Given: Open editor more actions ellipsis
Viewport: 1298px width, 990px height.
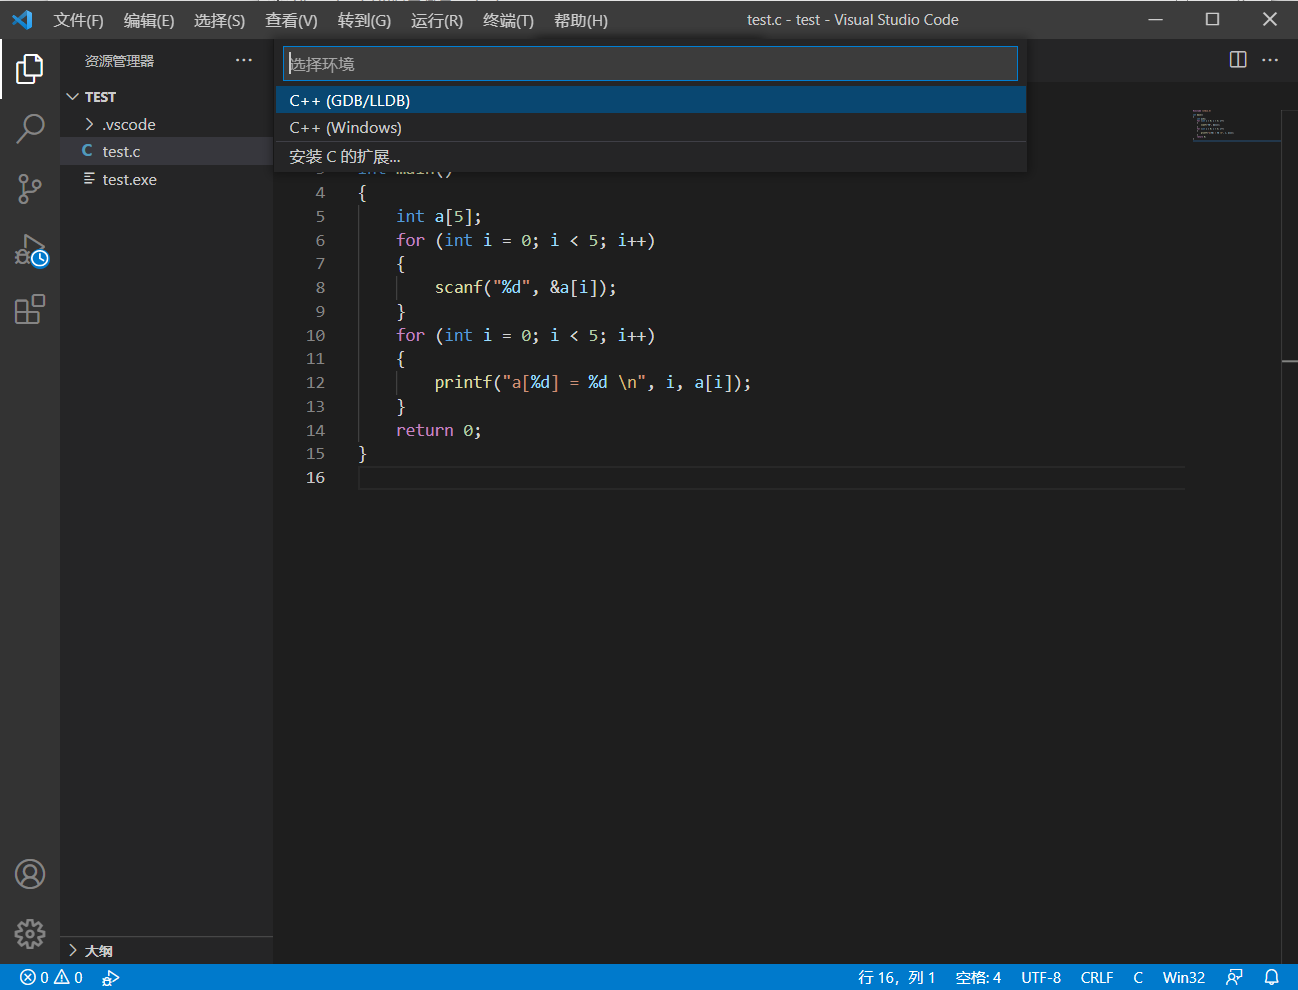Looking at the screenshot, I should pyautogui.click(x=1270, y=60).
